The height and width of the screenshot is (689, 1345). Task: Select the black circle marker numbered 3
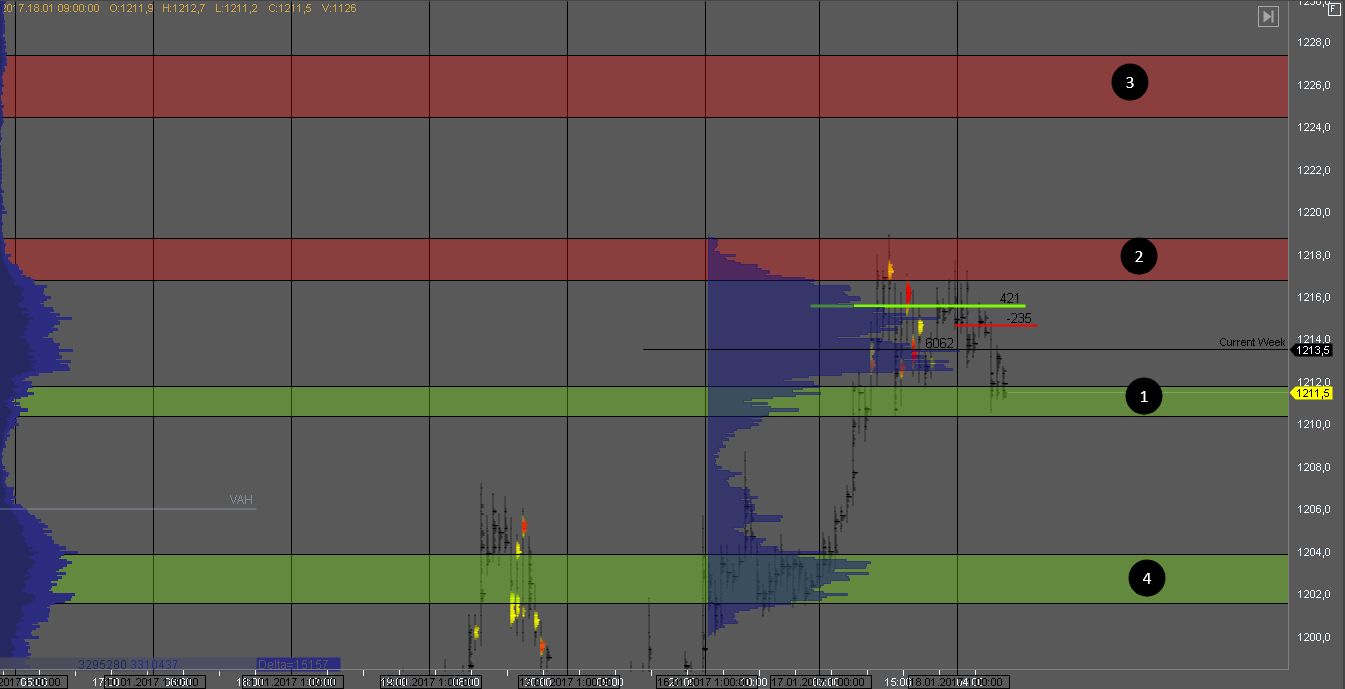click(x=1130, y=83)
